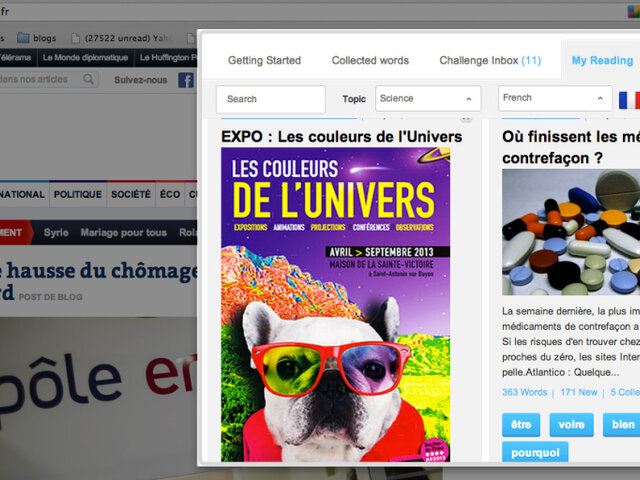Click Mariage pour tous topic link

pyautogui.click(x=124, y=233)
